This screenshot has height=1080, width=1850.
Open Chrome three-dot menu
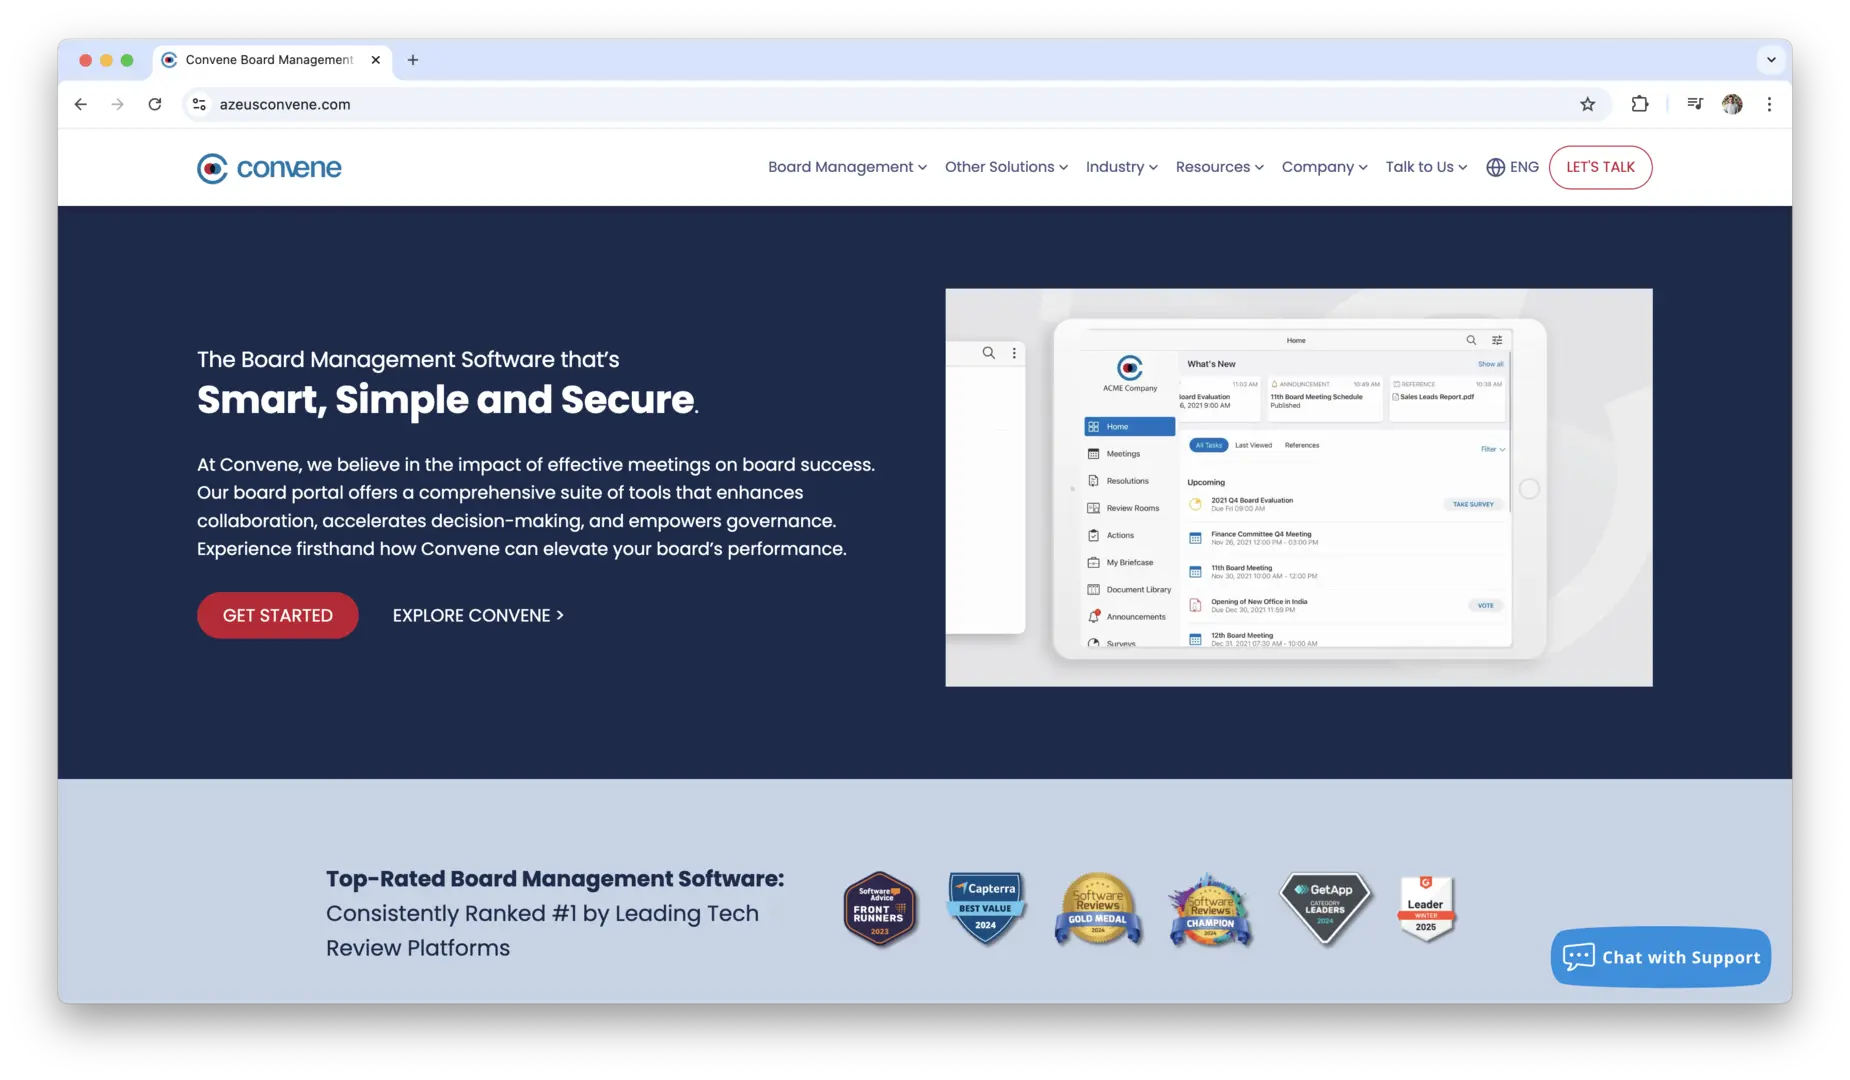coord(1769,104)
